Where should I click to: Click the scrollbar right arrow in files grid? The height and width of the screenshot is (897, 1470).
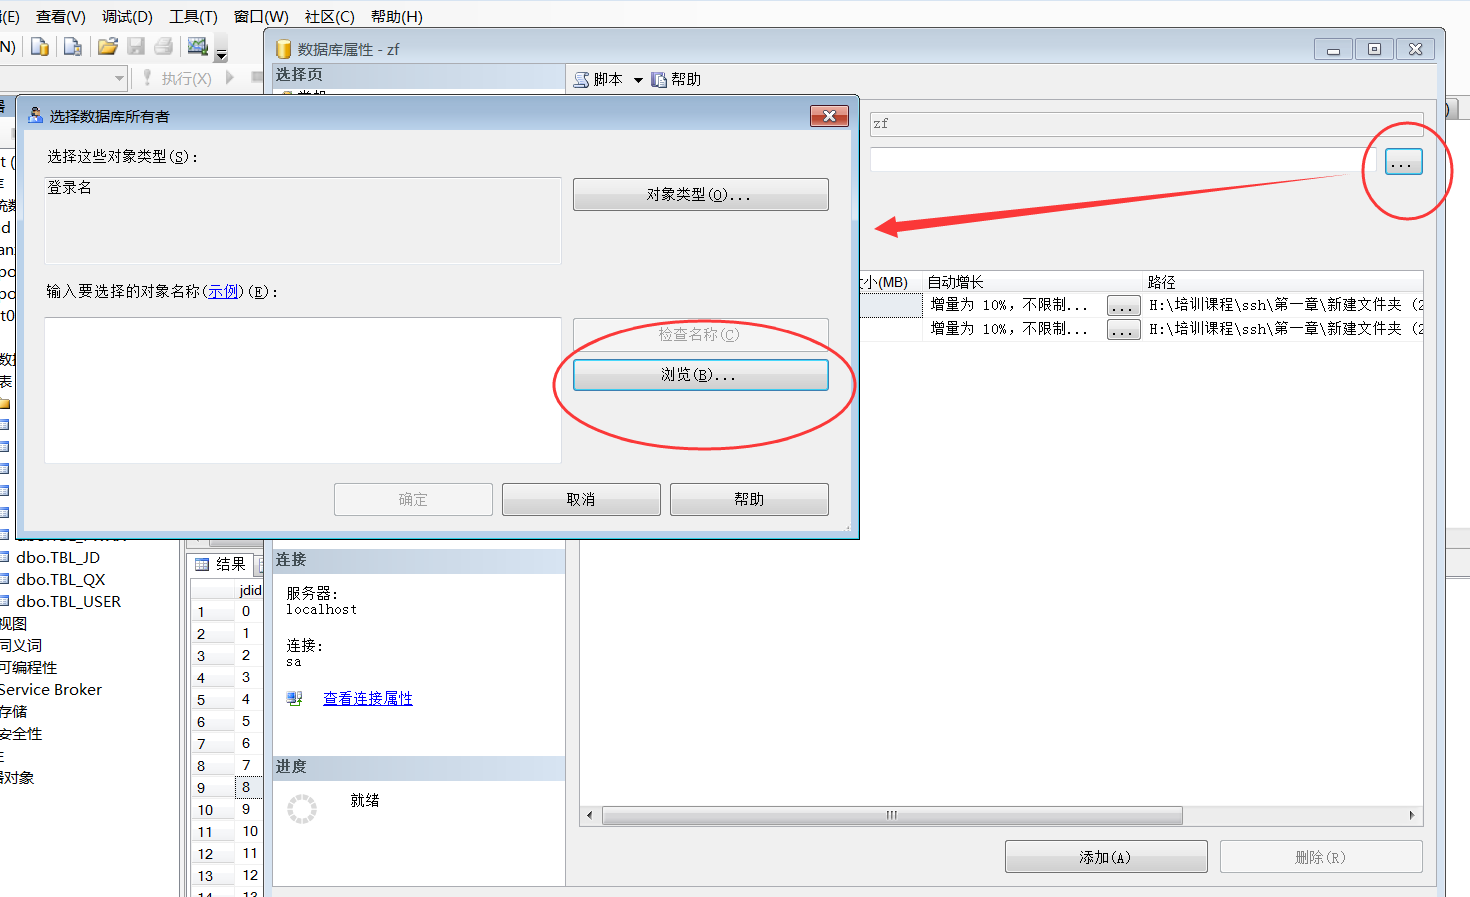click(x=1412, y=816)
